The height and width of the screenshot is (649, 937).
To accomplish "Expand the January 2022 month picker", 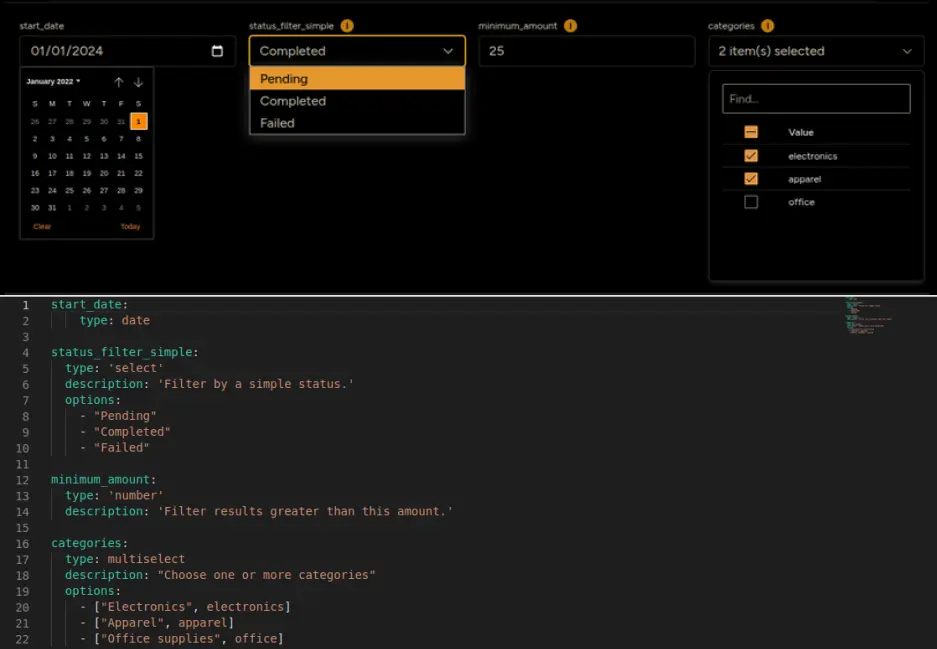I will [x=53, y=81].
